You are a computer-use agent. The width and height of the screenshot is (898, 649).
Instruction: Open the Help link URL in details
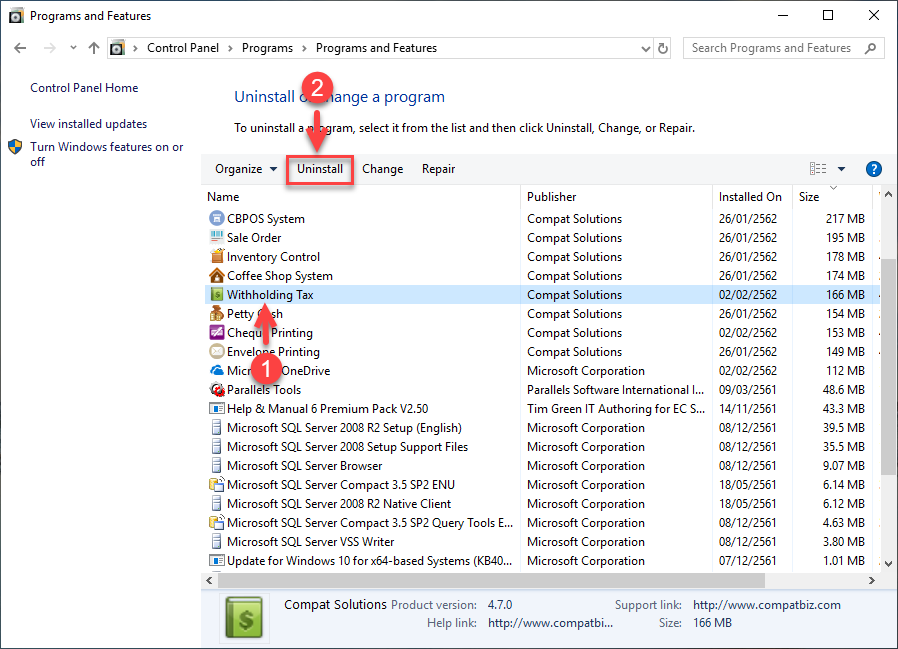(x=550, y=623)
